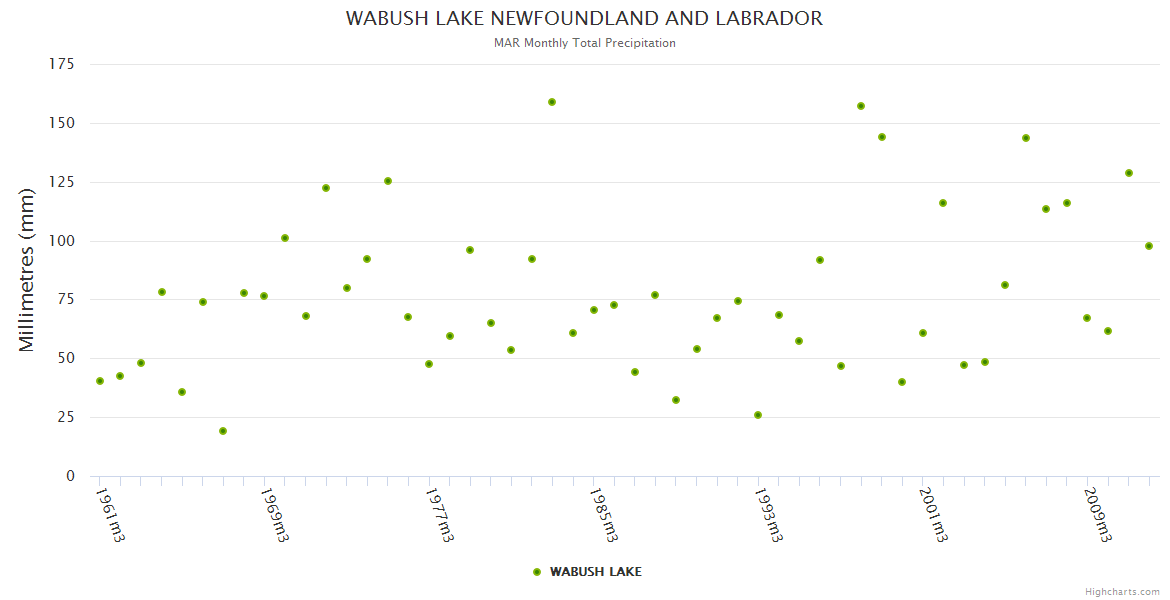The width and height of the screenshot is (1170, 600).
Task: Select the first data point at 1961m3
Action: [100, 381]
